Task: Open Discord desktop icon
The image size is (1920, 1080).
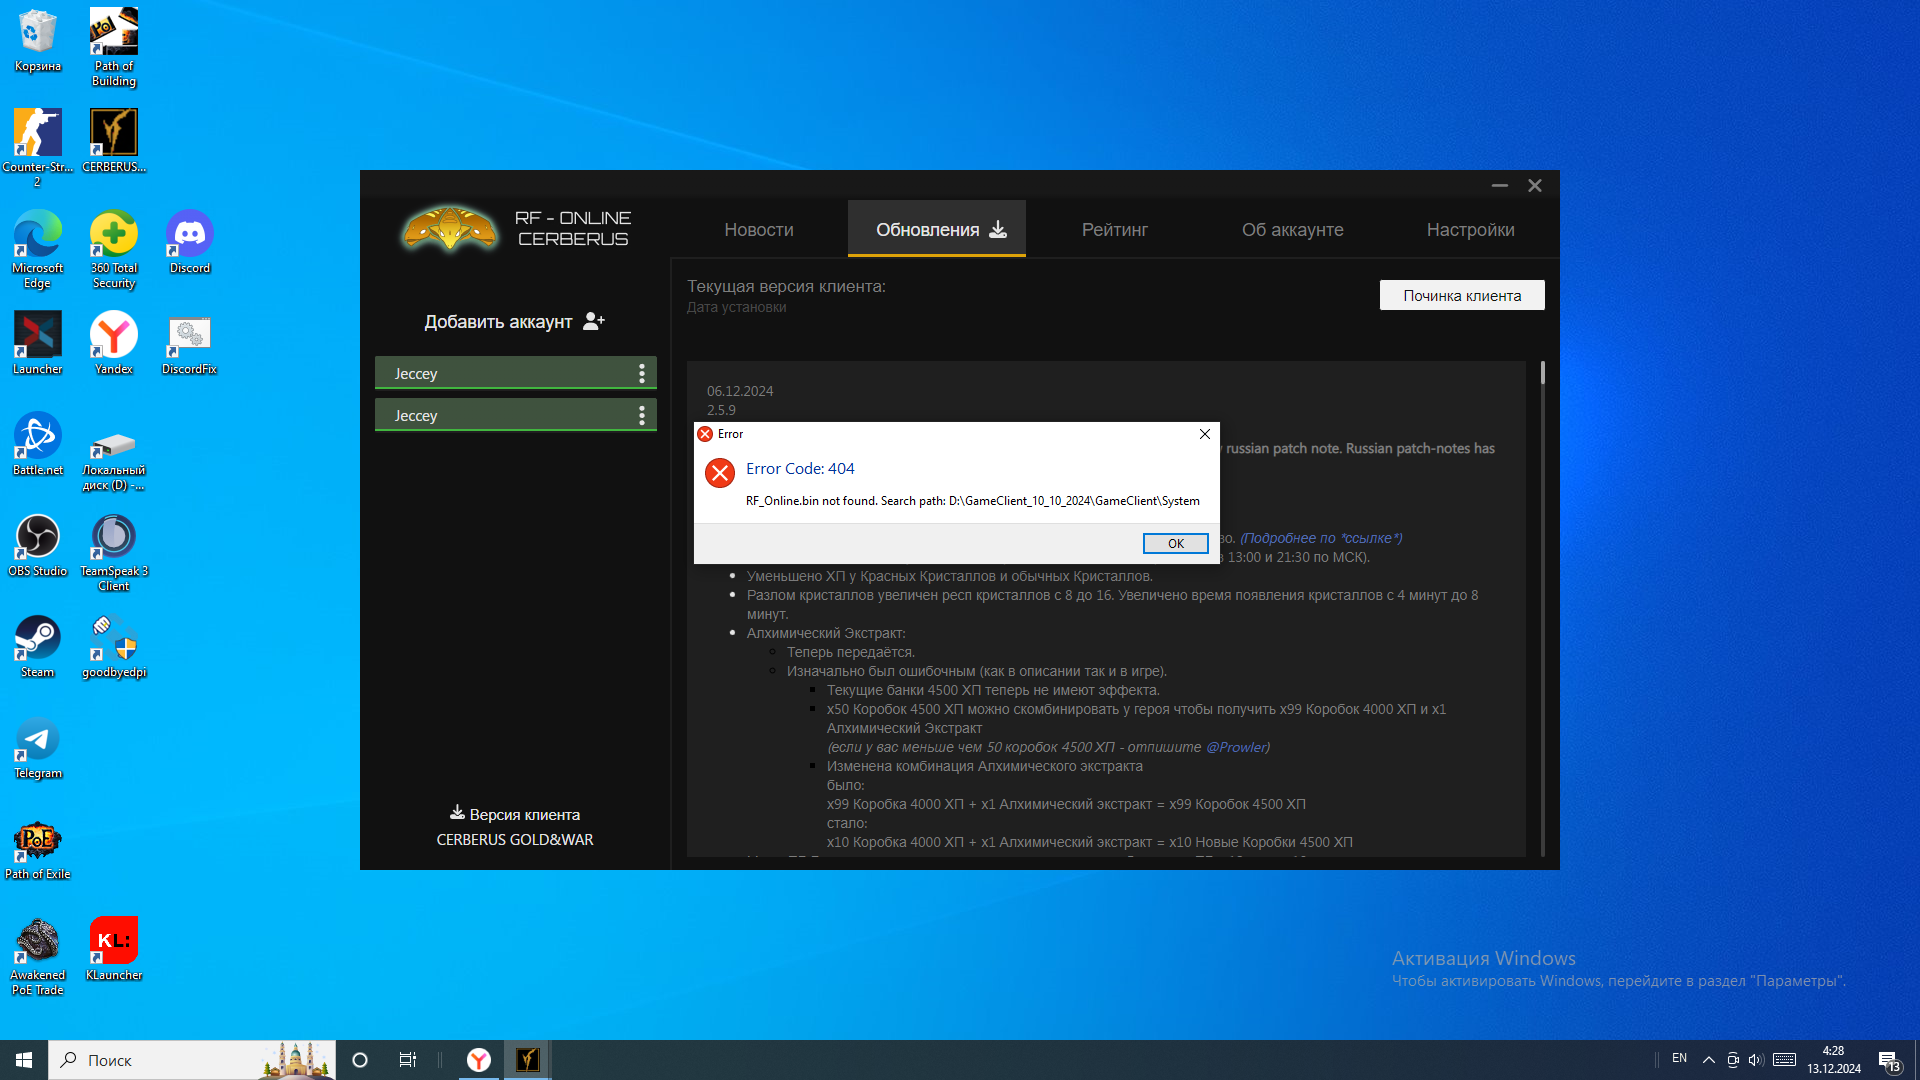Action: point(190,242)
